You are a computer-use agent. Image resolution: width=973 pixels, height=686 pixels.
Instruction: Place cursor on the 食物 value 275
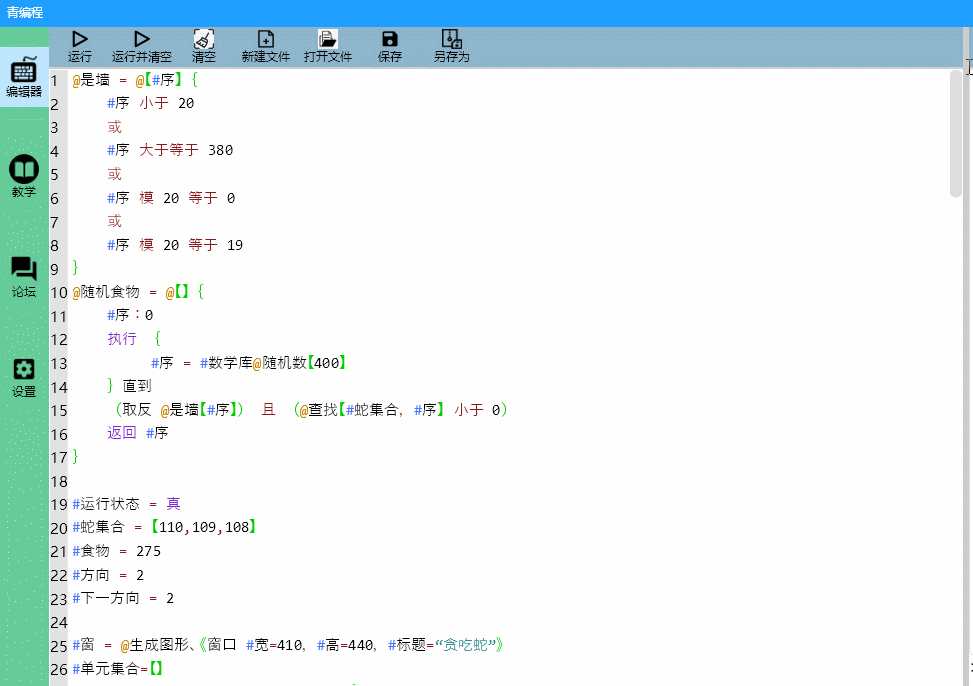click(x=147, y=551)
